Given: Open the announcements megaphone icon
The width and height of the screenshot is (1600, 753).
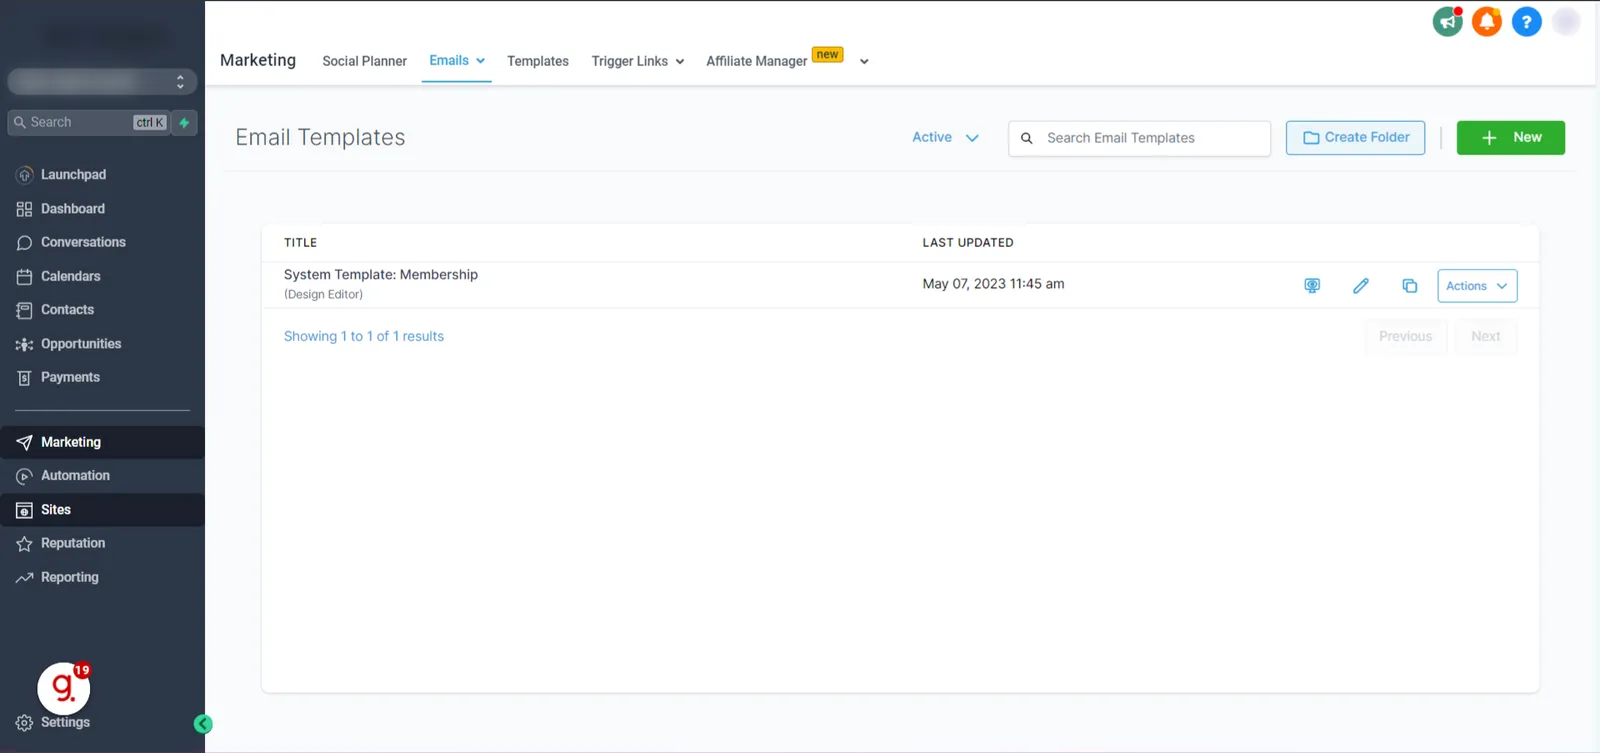Looking at the screenshot, I should (1447, 21).
